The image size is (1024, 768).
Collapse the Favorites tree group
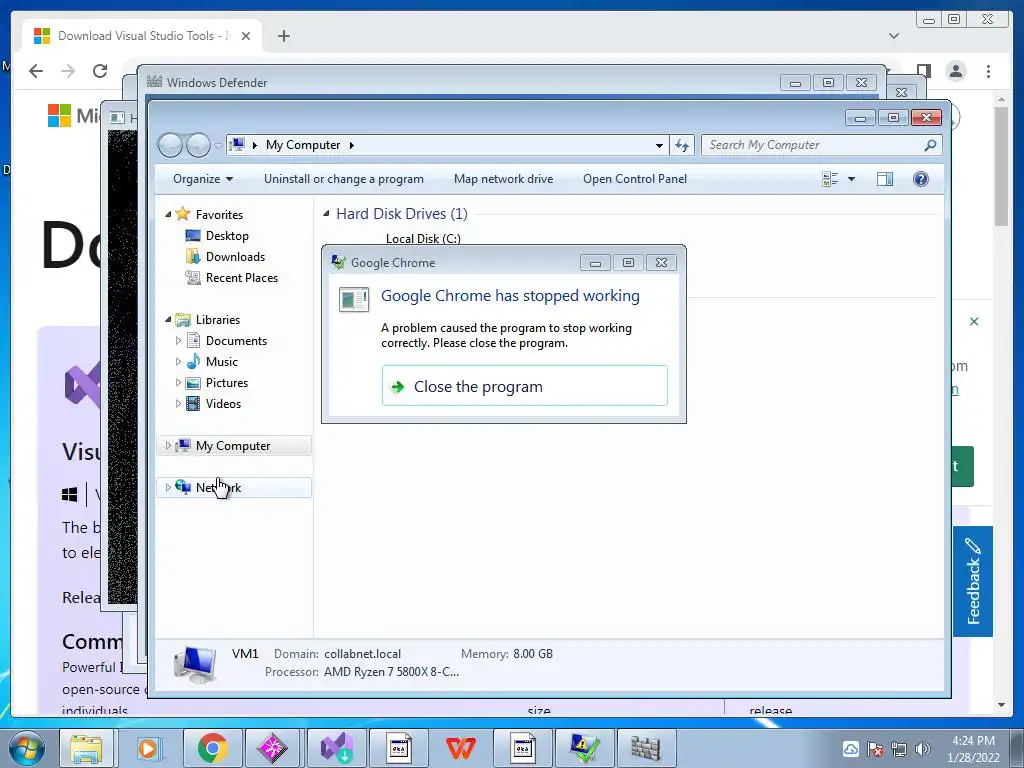click(168, 214)
